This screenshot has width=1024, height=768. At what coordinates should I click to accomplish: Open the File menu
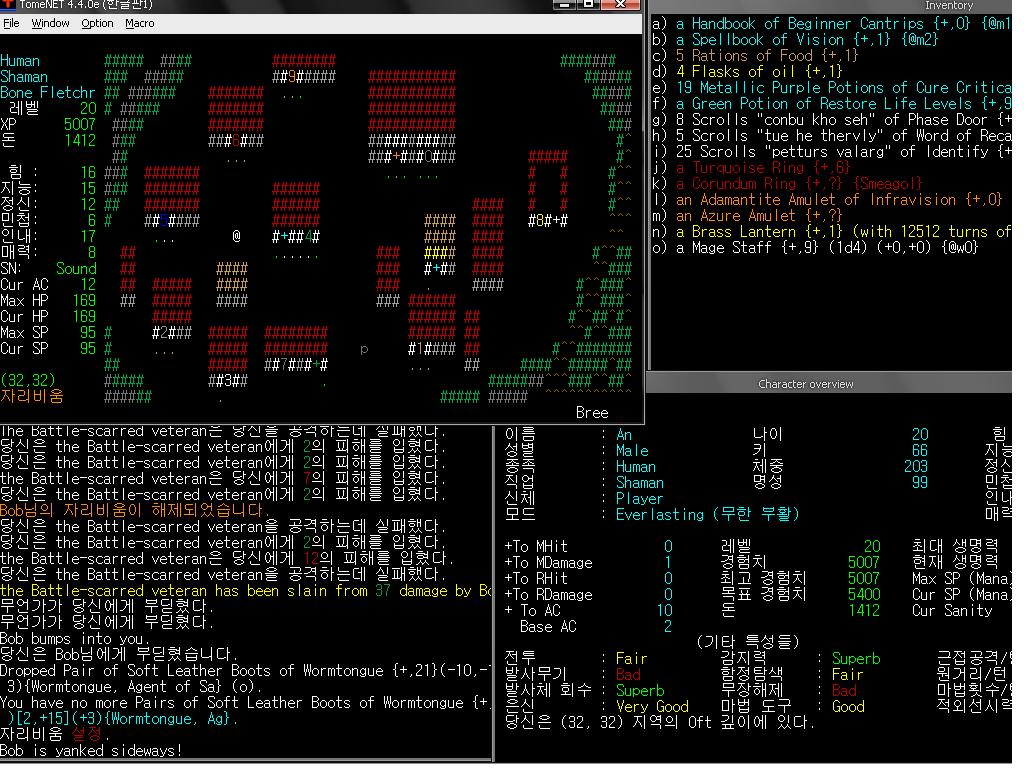11,24
